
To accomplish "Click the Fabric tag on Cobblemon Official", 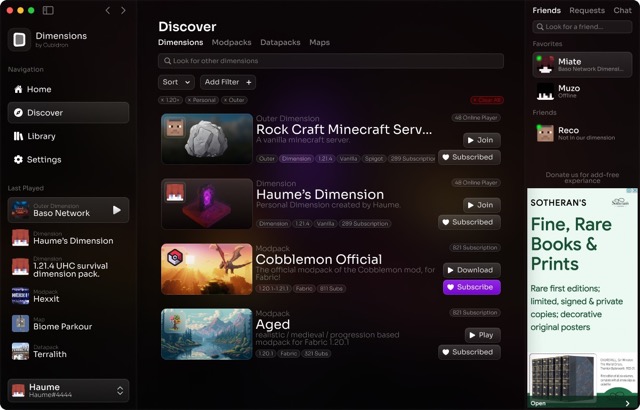I will tap(304, 288).
